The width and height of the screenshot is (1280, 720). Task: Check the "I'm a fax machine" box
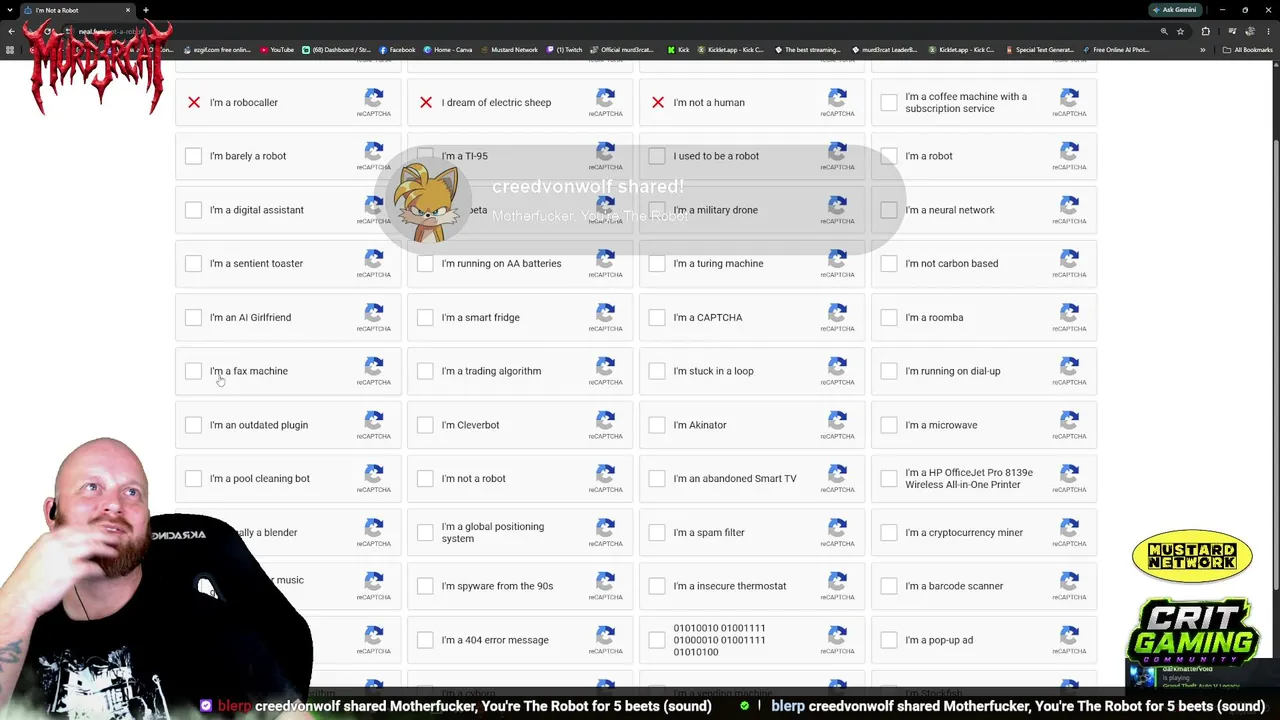pos(194,371)
